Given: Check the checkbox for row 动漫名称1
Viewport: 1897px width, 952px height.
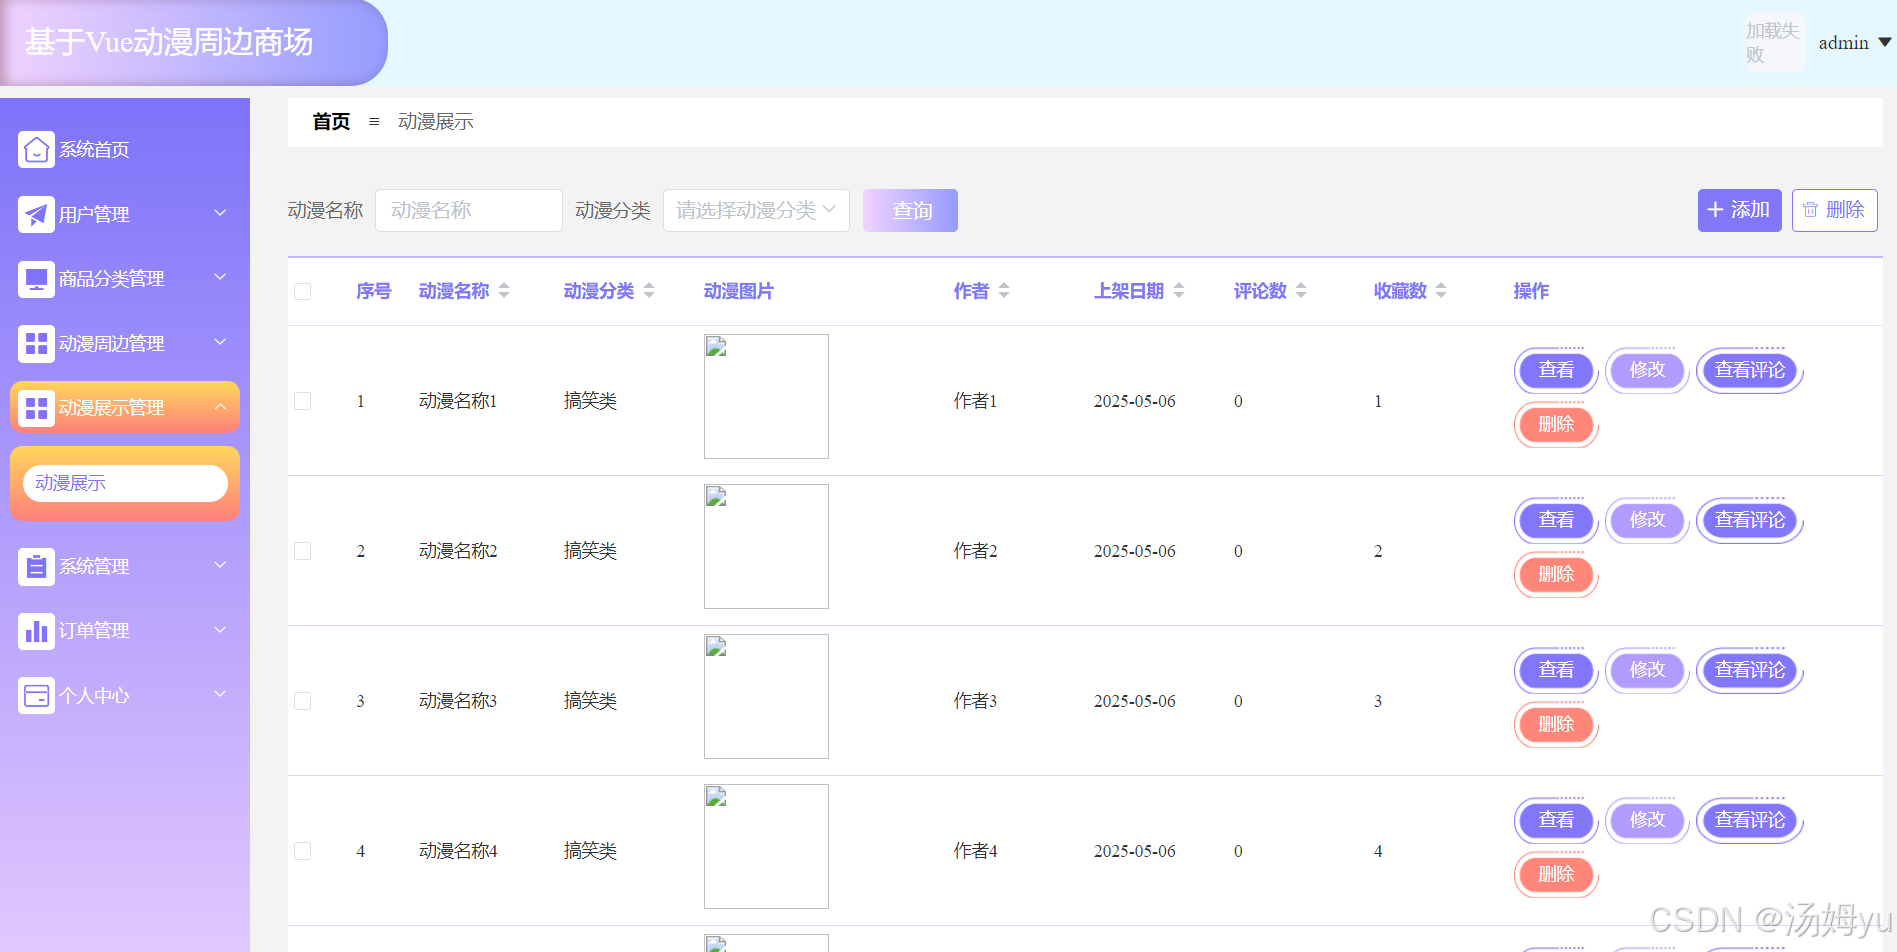Looking at the screenshot, I should point(303,401).
